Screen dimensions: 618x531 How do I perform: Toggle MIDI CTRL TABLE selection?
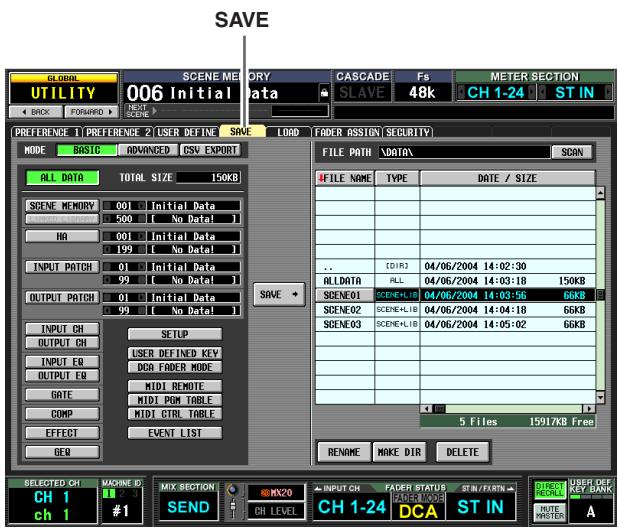point(175,414)
